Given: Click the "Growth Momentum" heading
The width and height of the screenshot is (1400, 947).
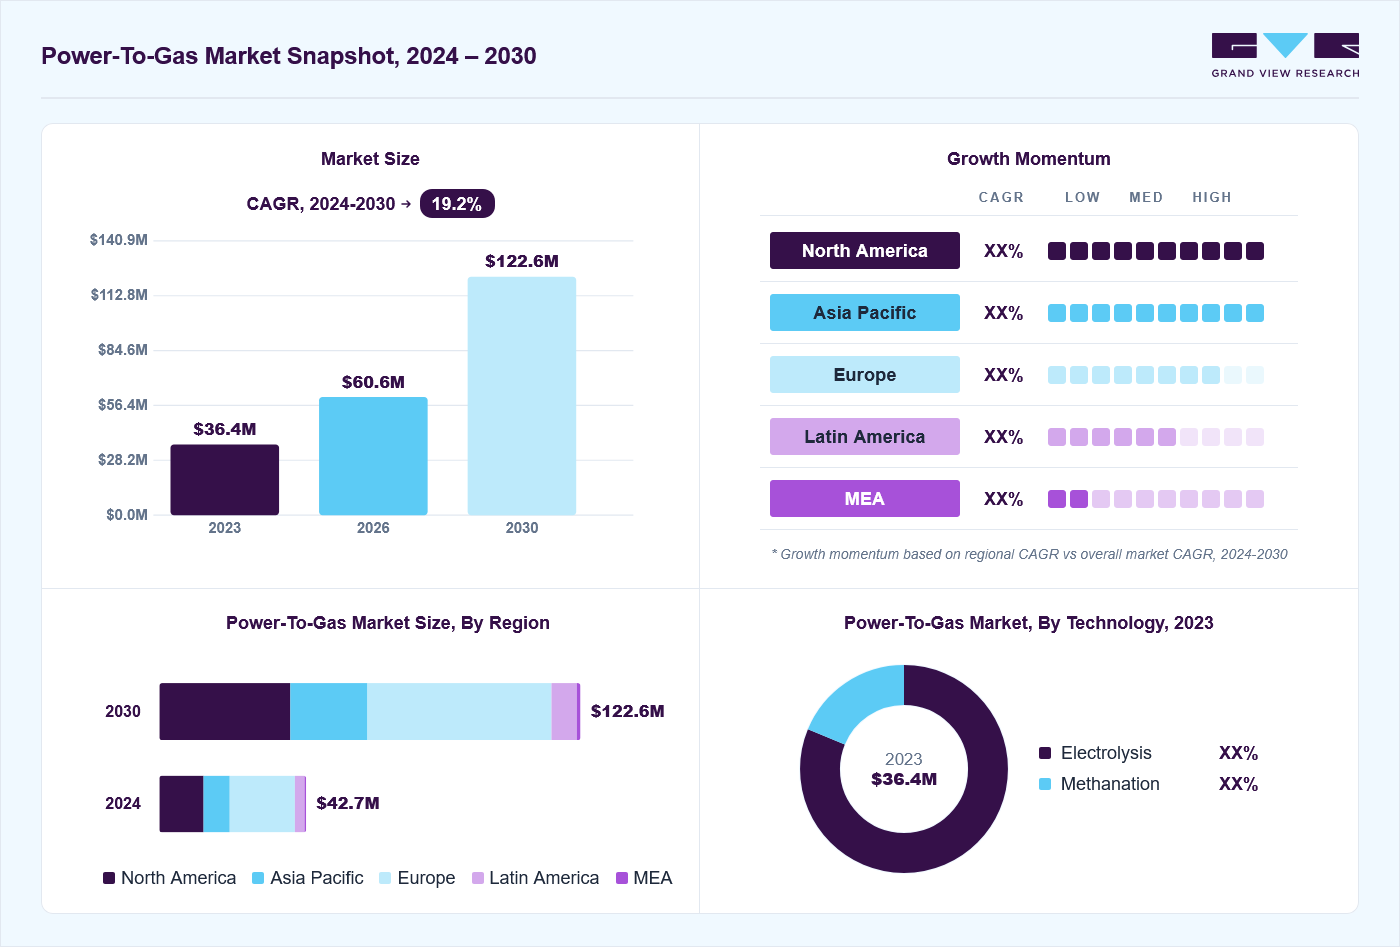Looking at the screenshot, I should pos(1029,159).
